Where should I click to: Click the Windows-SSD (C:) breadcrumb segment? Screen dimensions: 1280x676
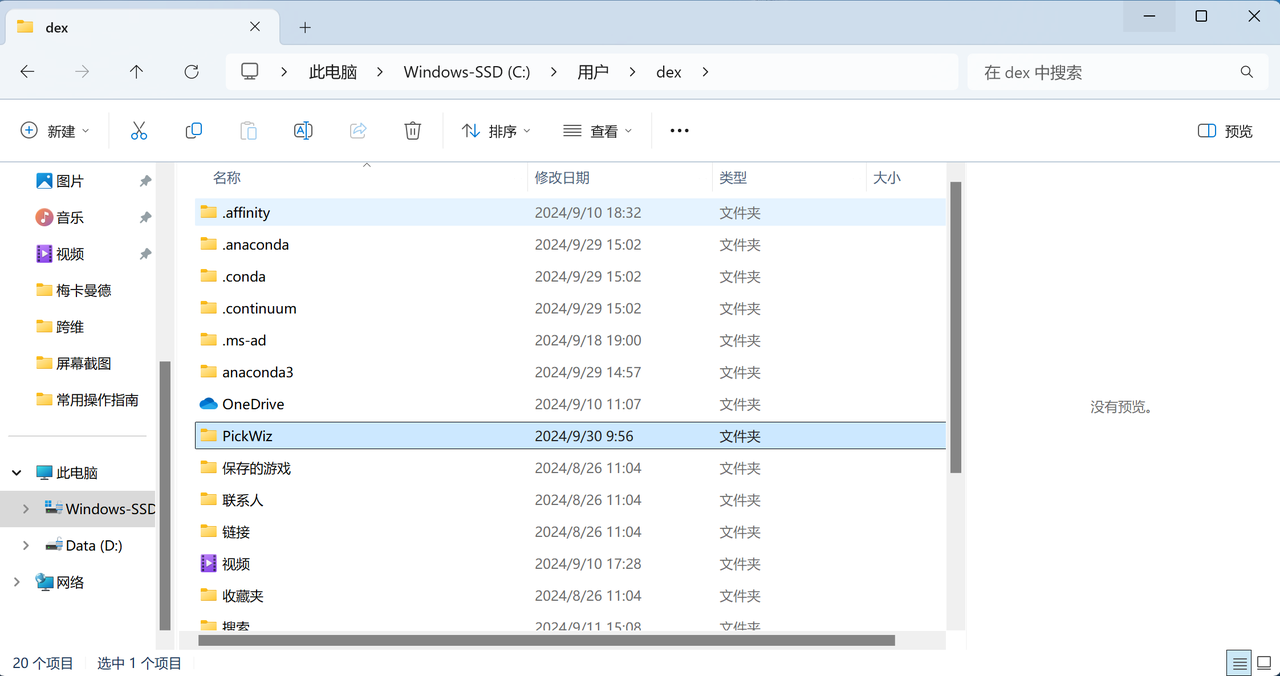click(466, 72)
